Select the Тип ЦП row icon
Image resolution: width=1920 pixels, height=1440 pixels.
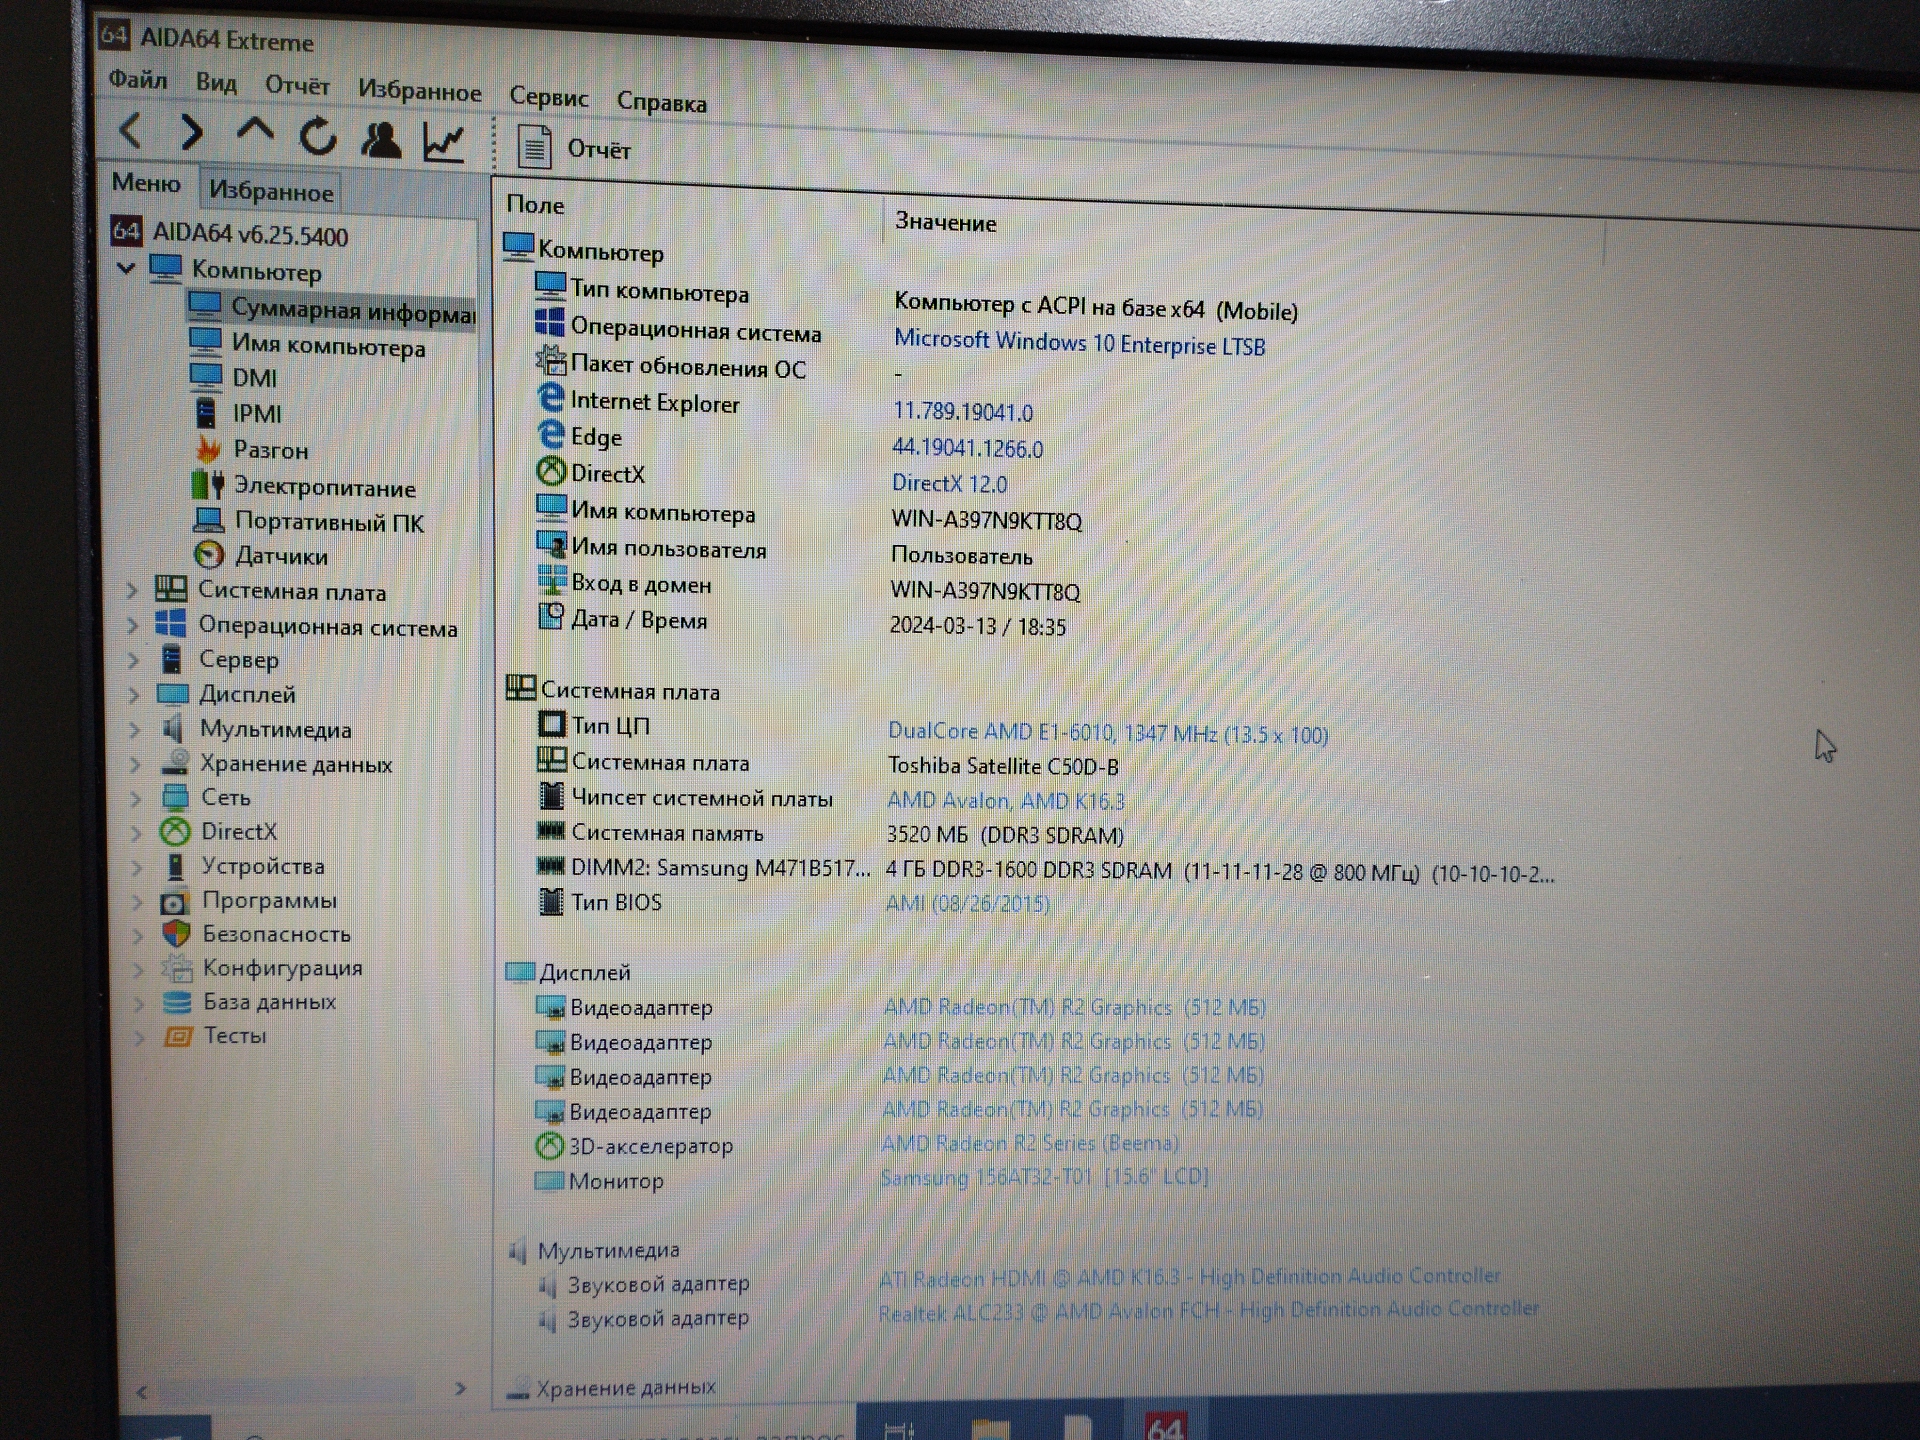click(x=552, y=723)
